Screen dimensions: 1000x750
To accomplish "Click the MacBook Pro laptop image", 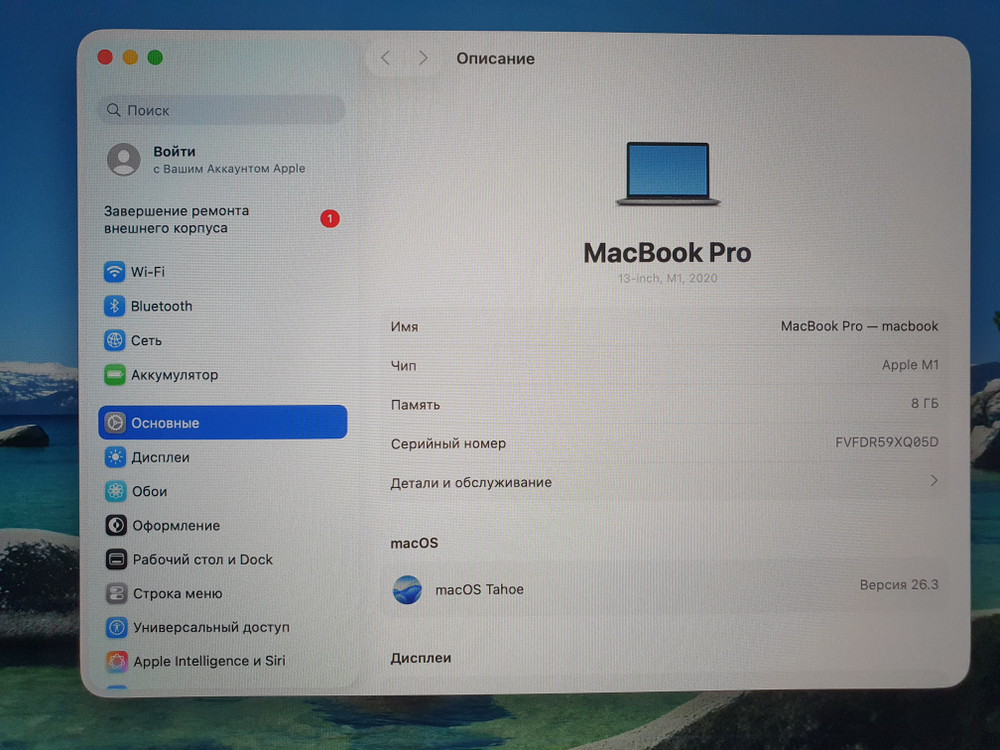I will (668, 173).
